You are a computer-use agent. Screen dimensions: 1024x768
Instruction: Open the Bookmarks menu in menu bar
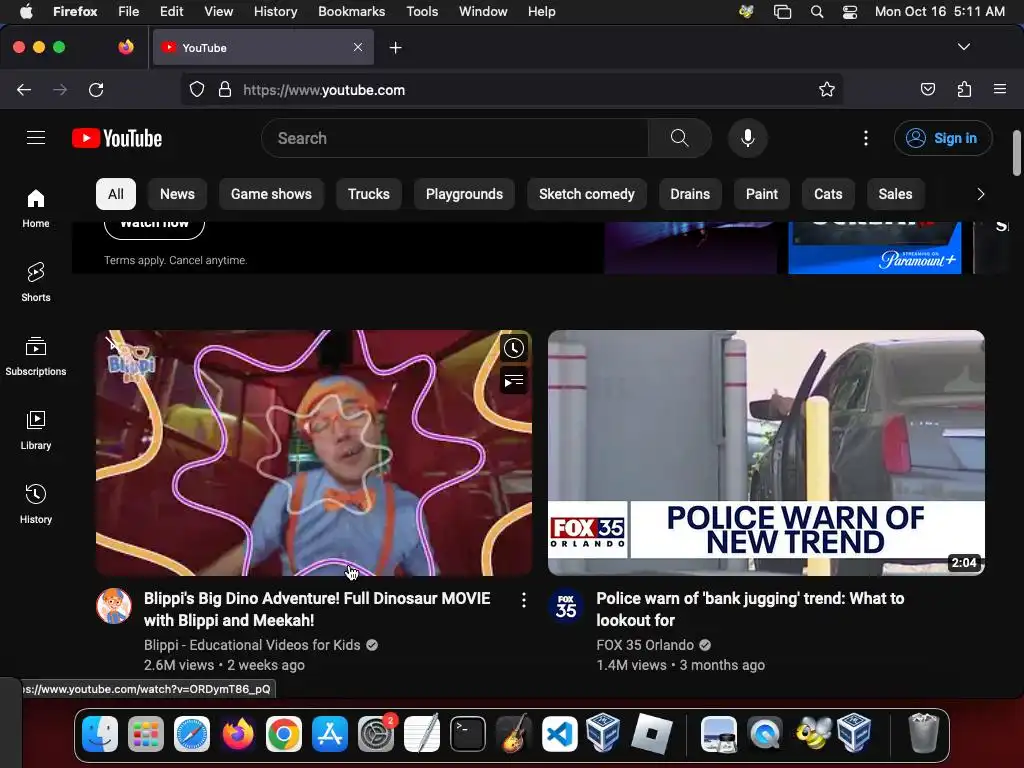point(351,11)
